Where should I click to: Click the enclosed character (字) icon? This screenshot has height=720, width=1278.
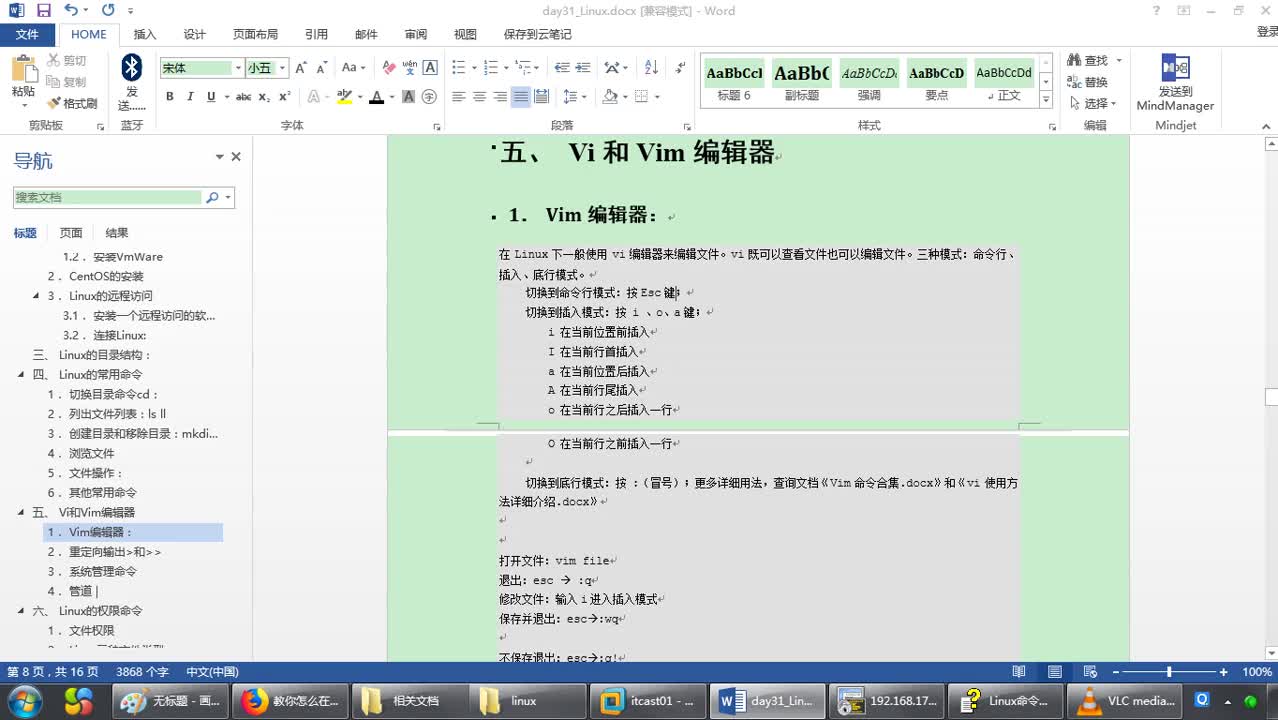coord(429,97)
